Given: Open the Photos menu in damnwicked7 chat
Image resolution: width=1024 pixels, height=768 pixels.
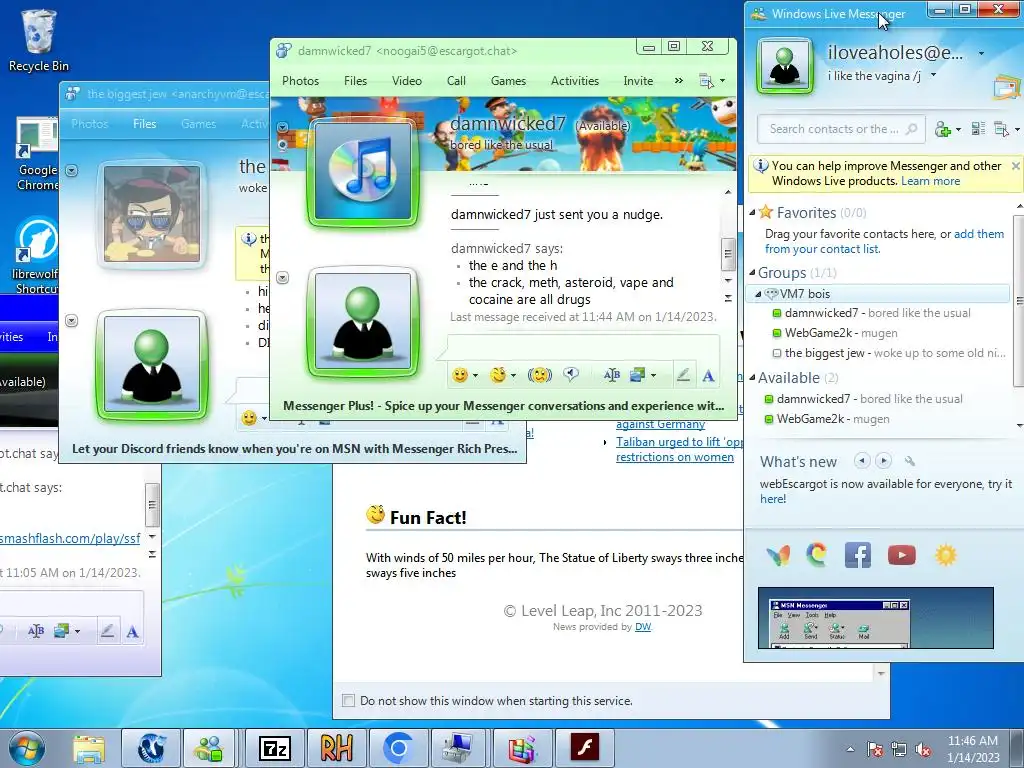Looking at the screenshot, I should click(x=300, y=81).
